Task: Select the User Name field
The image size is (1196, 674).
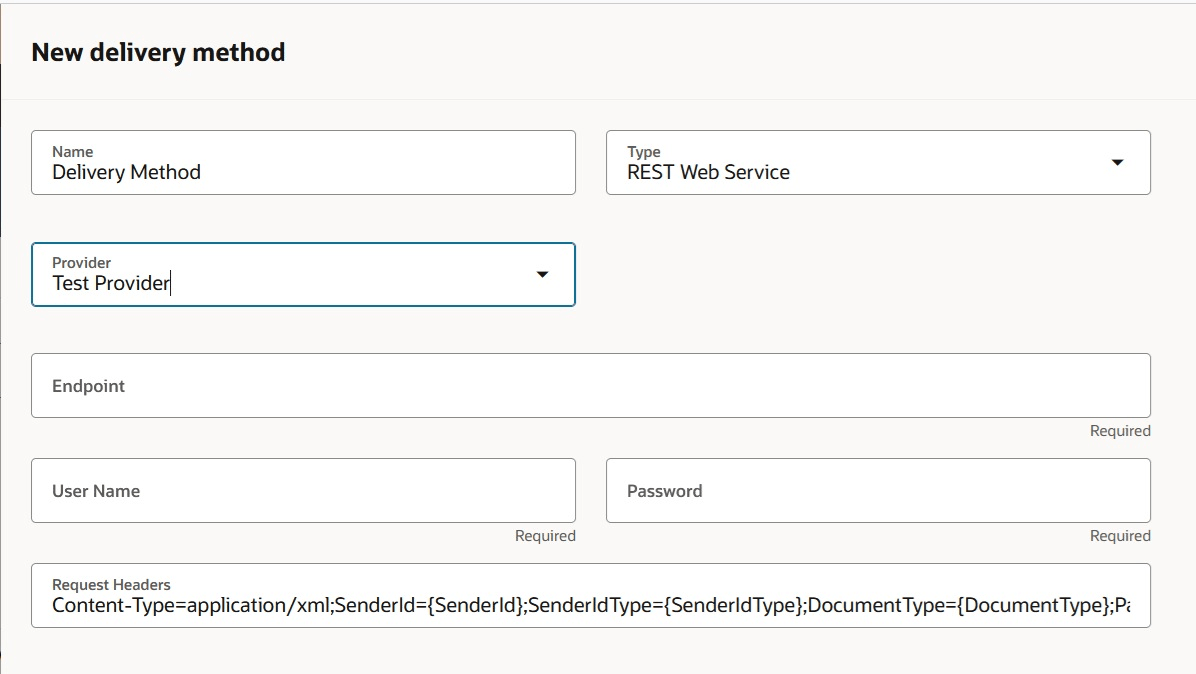Action: coord(303,491)
